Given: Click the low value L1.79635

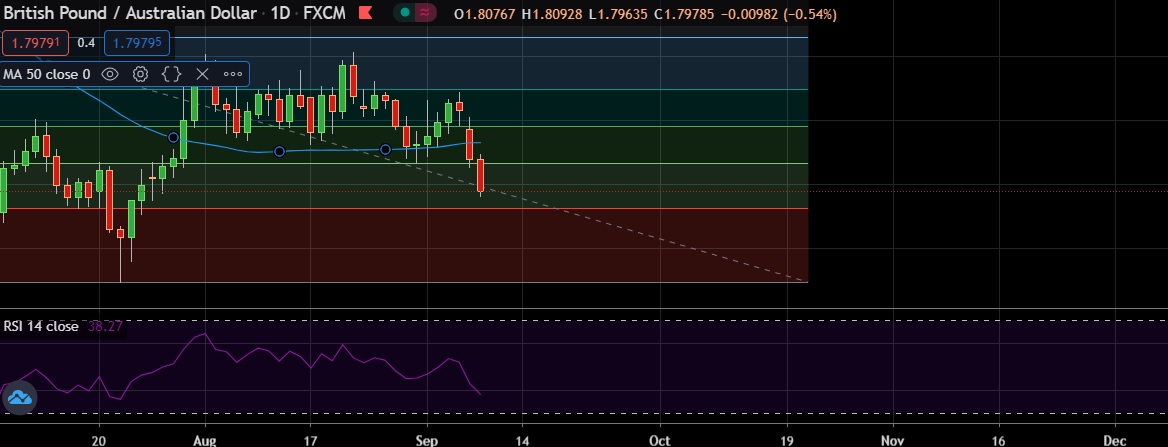Looking at the screenshot, I should [x=618, y=14].
